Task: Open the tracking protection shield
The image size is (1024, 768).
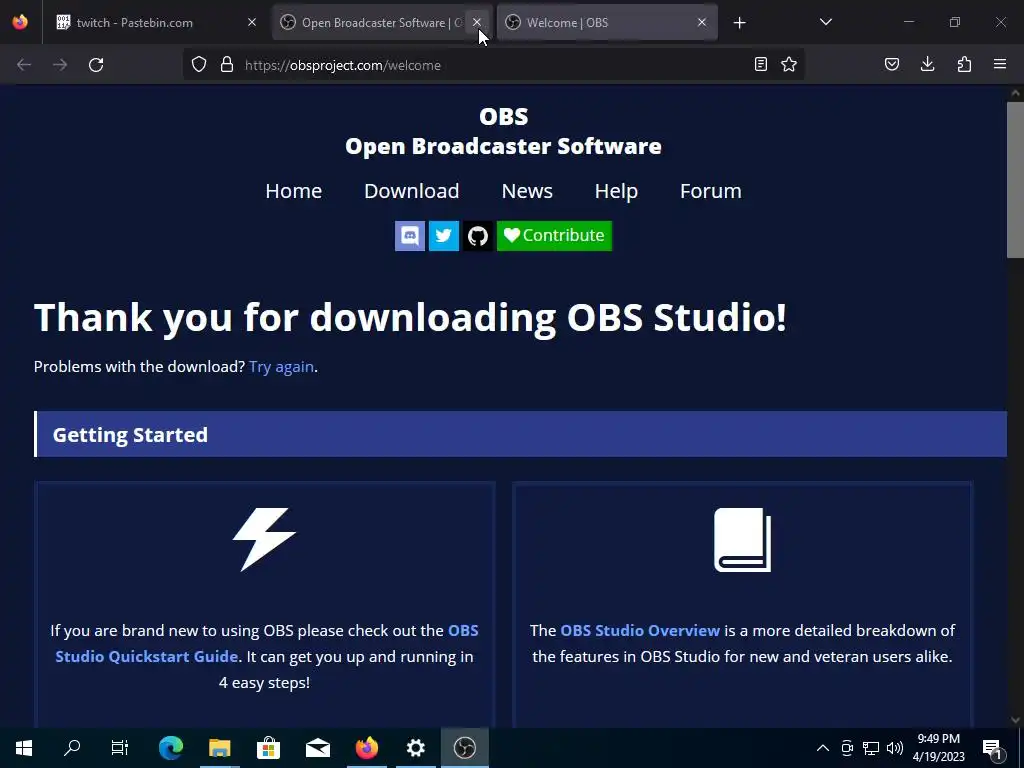Action: (x=199, y=65)
